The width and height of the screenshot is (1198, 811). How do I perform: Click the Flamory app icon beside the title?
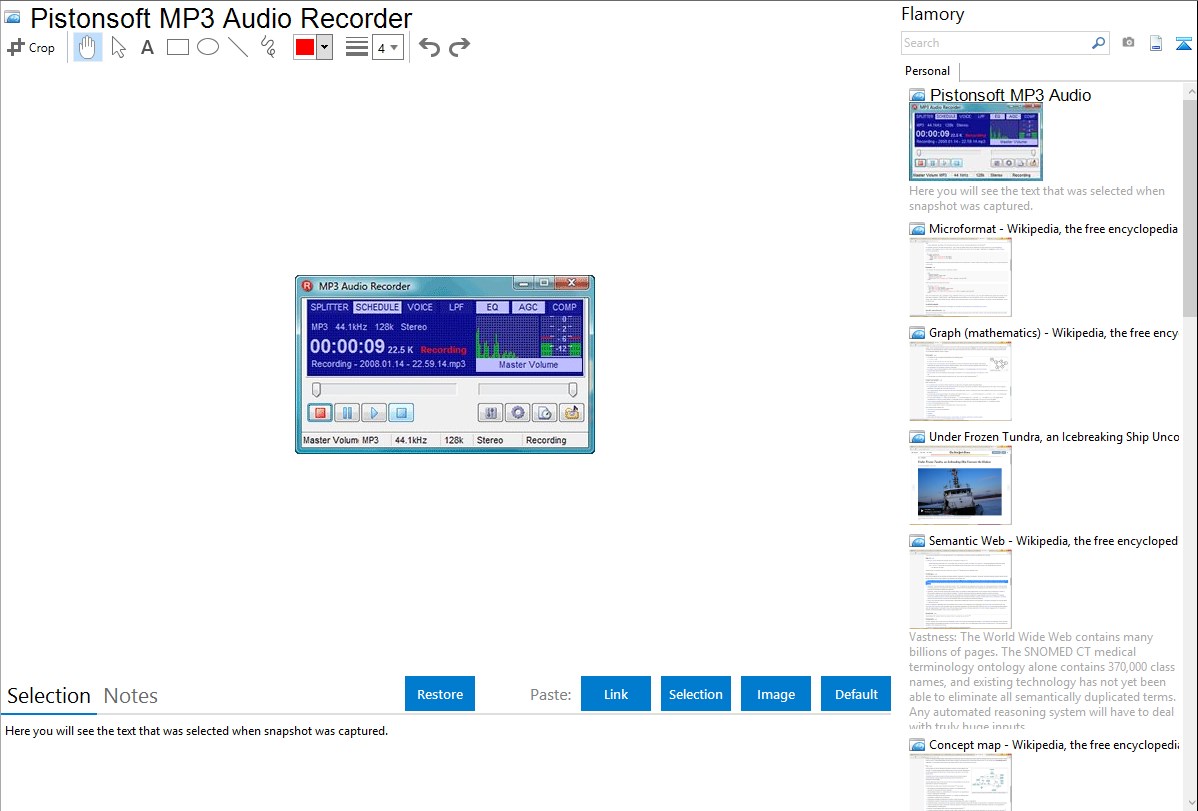pos(12,17)
